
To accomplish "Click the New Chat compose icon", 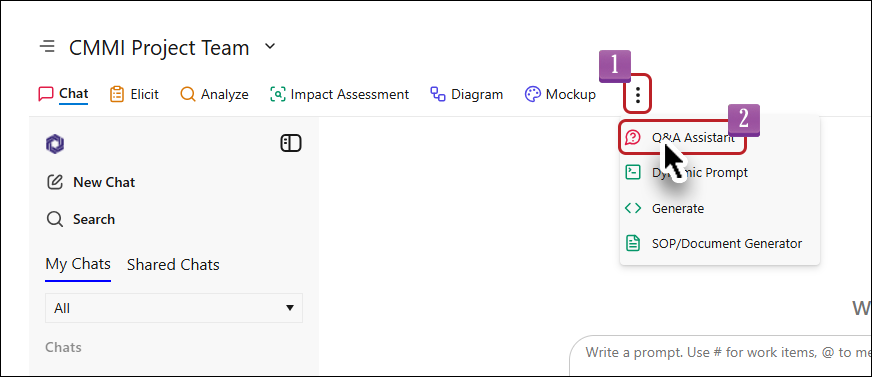I will pyautogui.click(x=54, y=182).
